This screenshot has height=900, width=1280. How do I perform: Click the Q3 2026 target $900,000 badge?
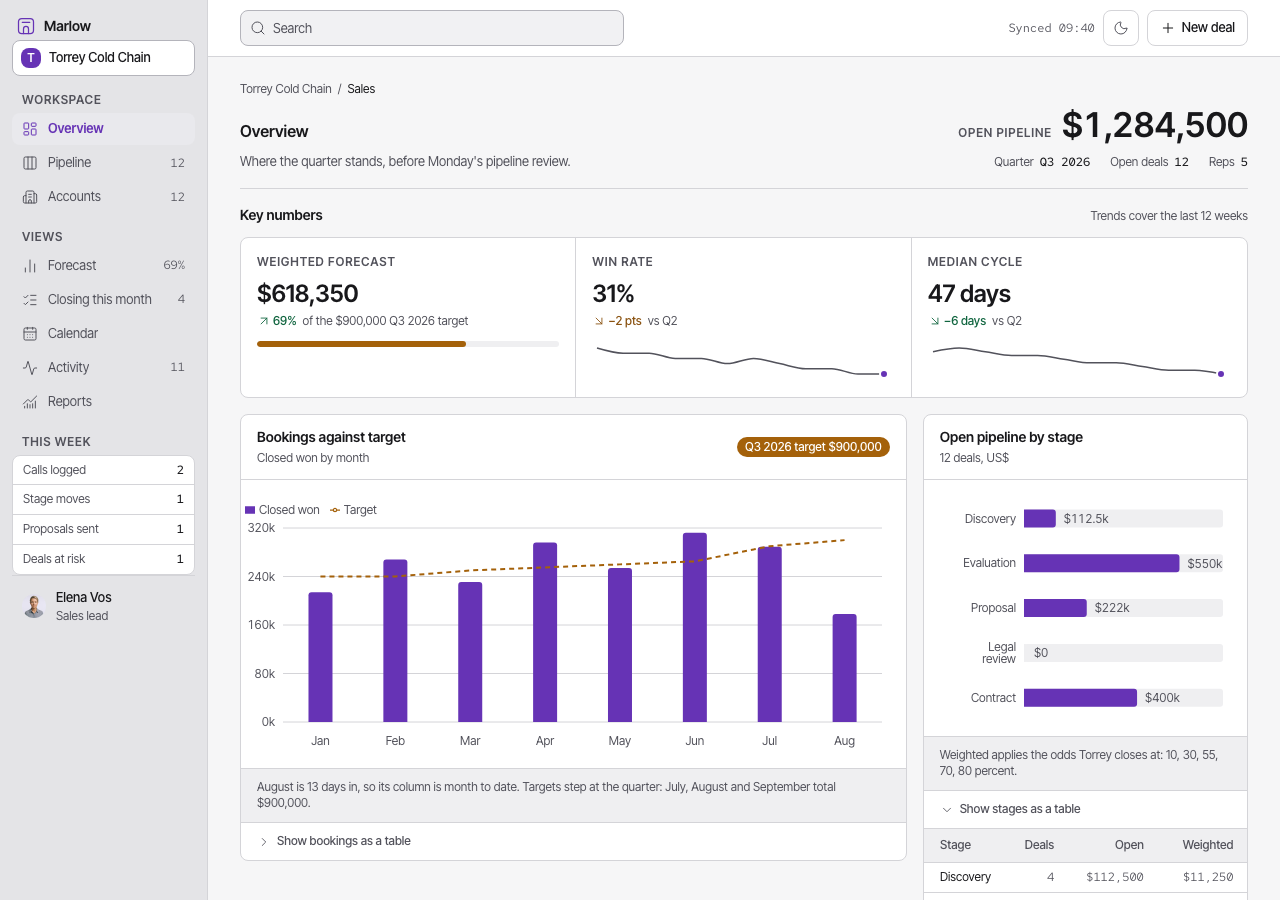[x=813, y=447]
